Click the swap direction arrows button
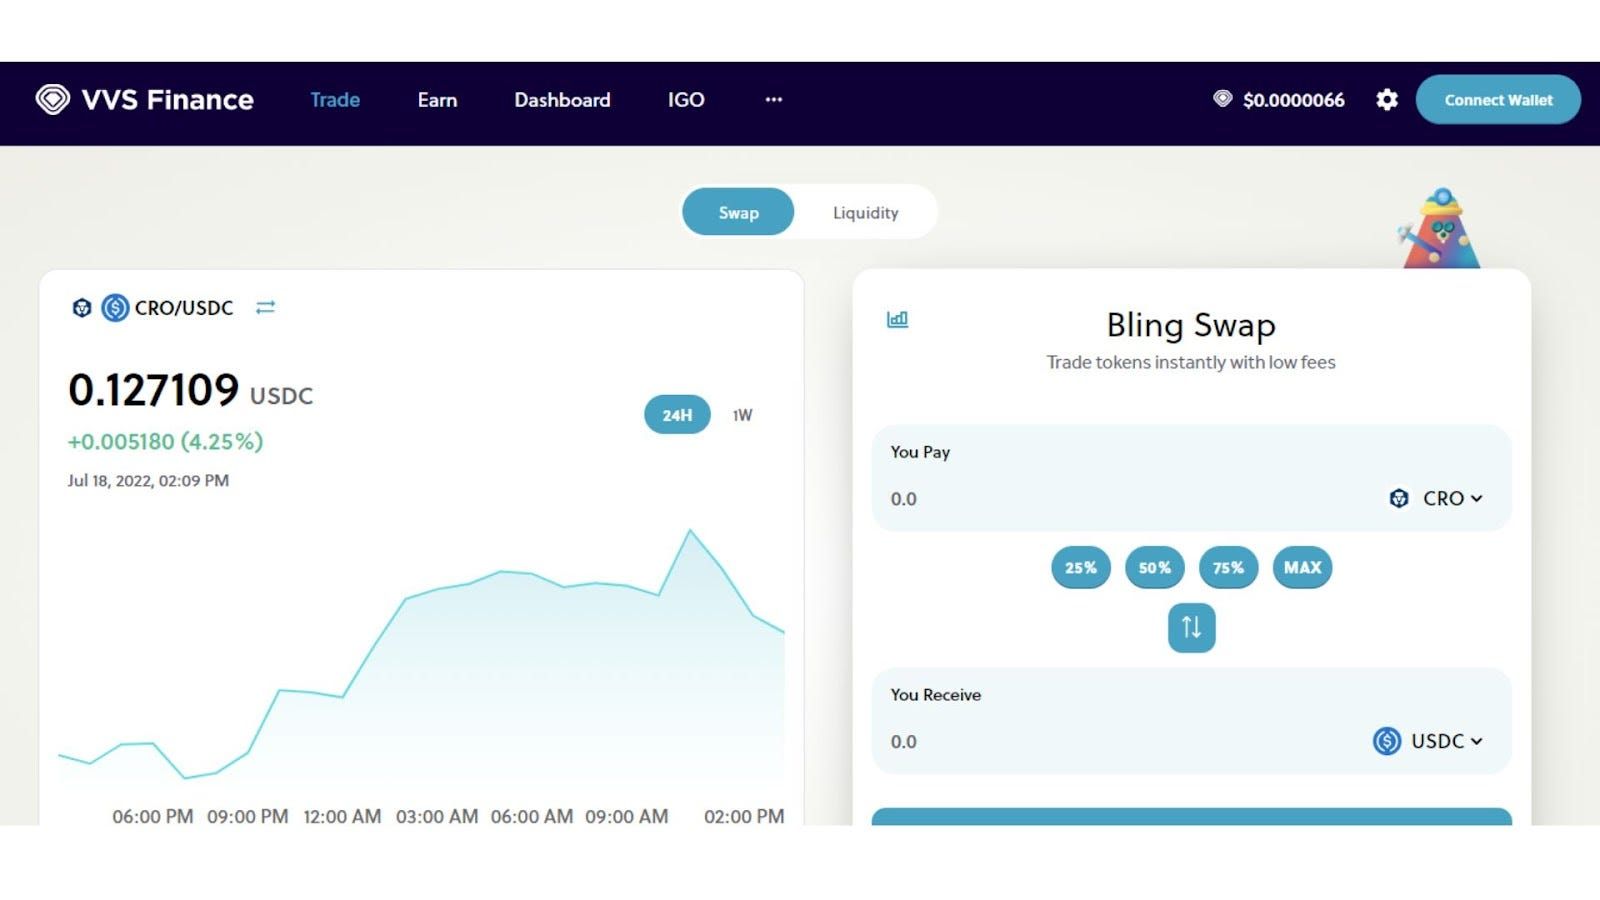Viewport: 1600px width, 900px height. pos(1192,627)
